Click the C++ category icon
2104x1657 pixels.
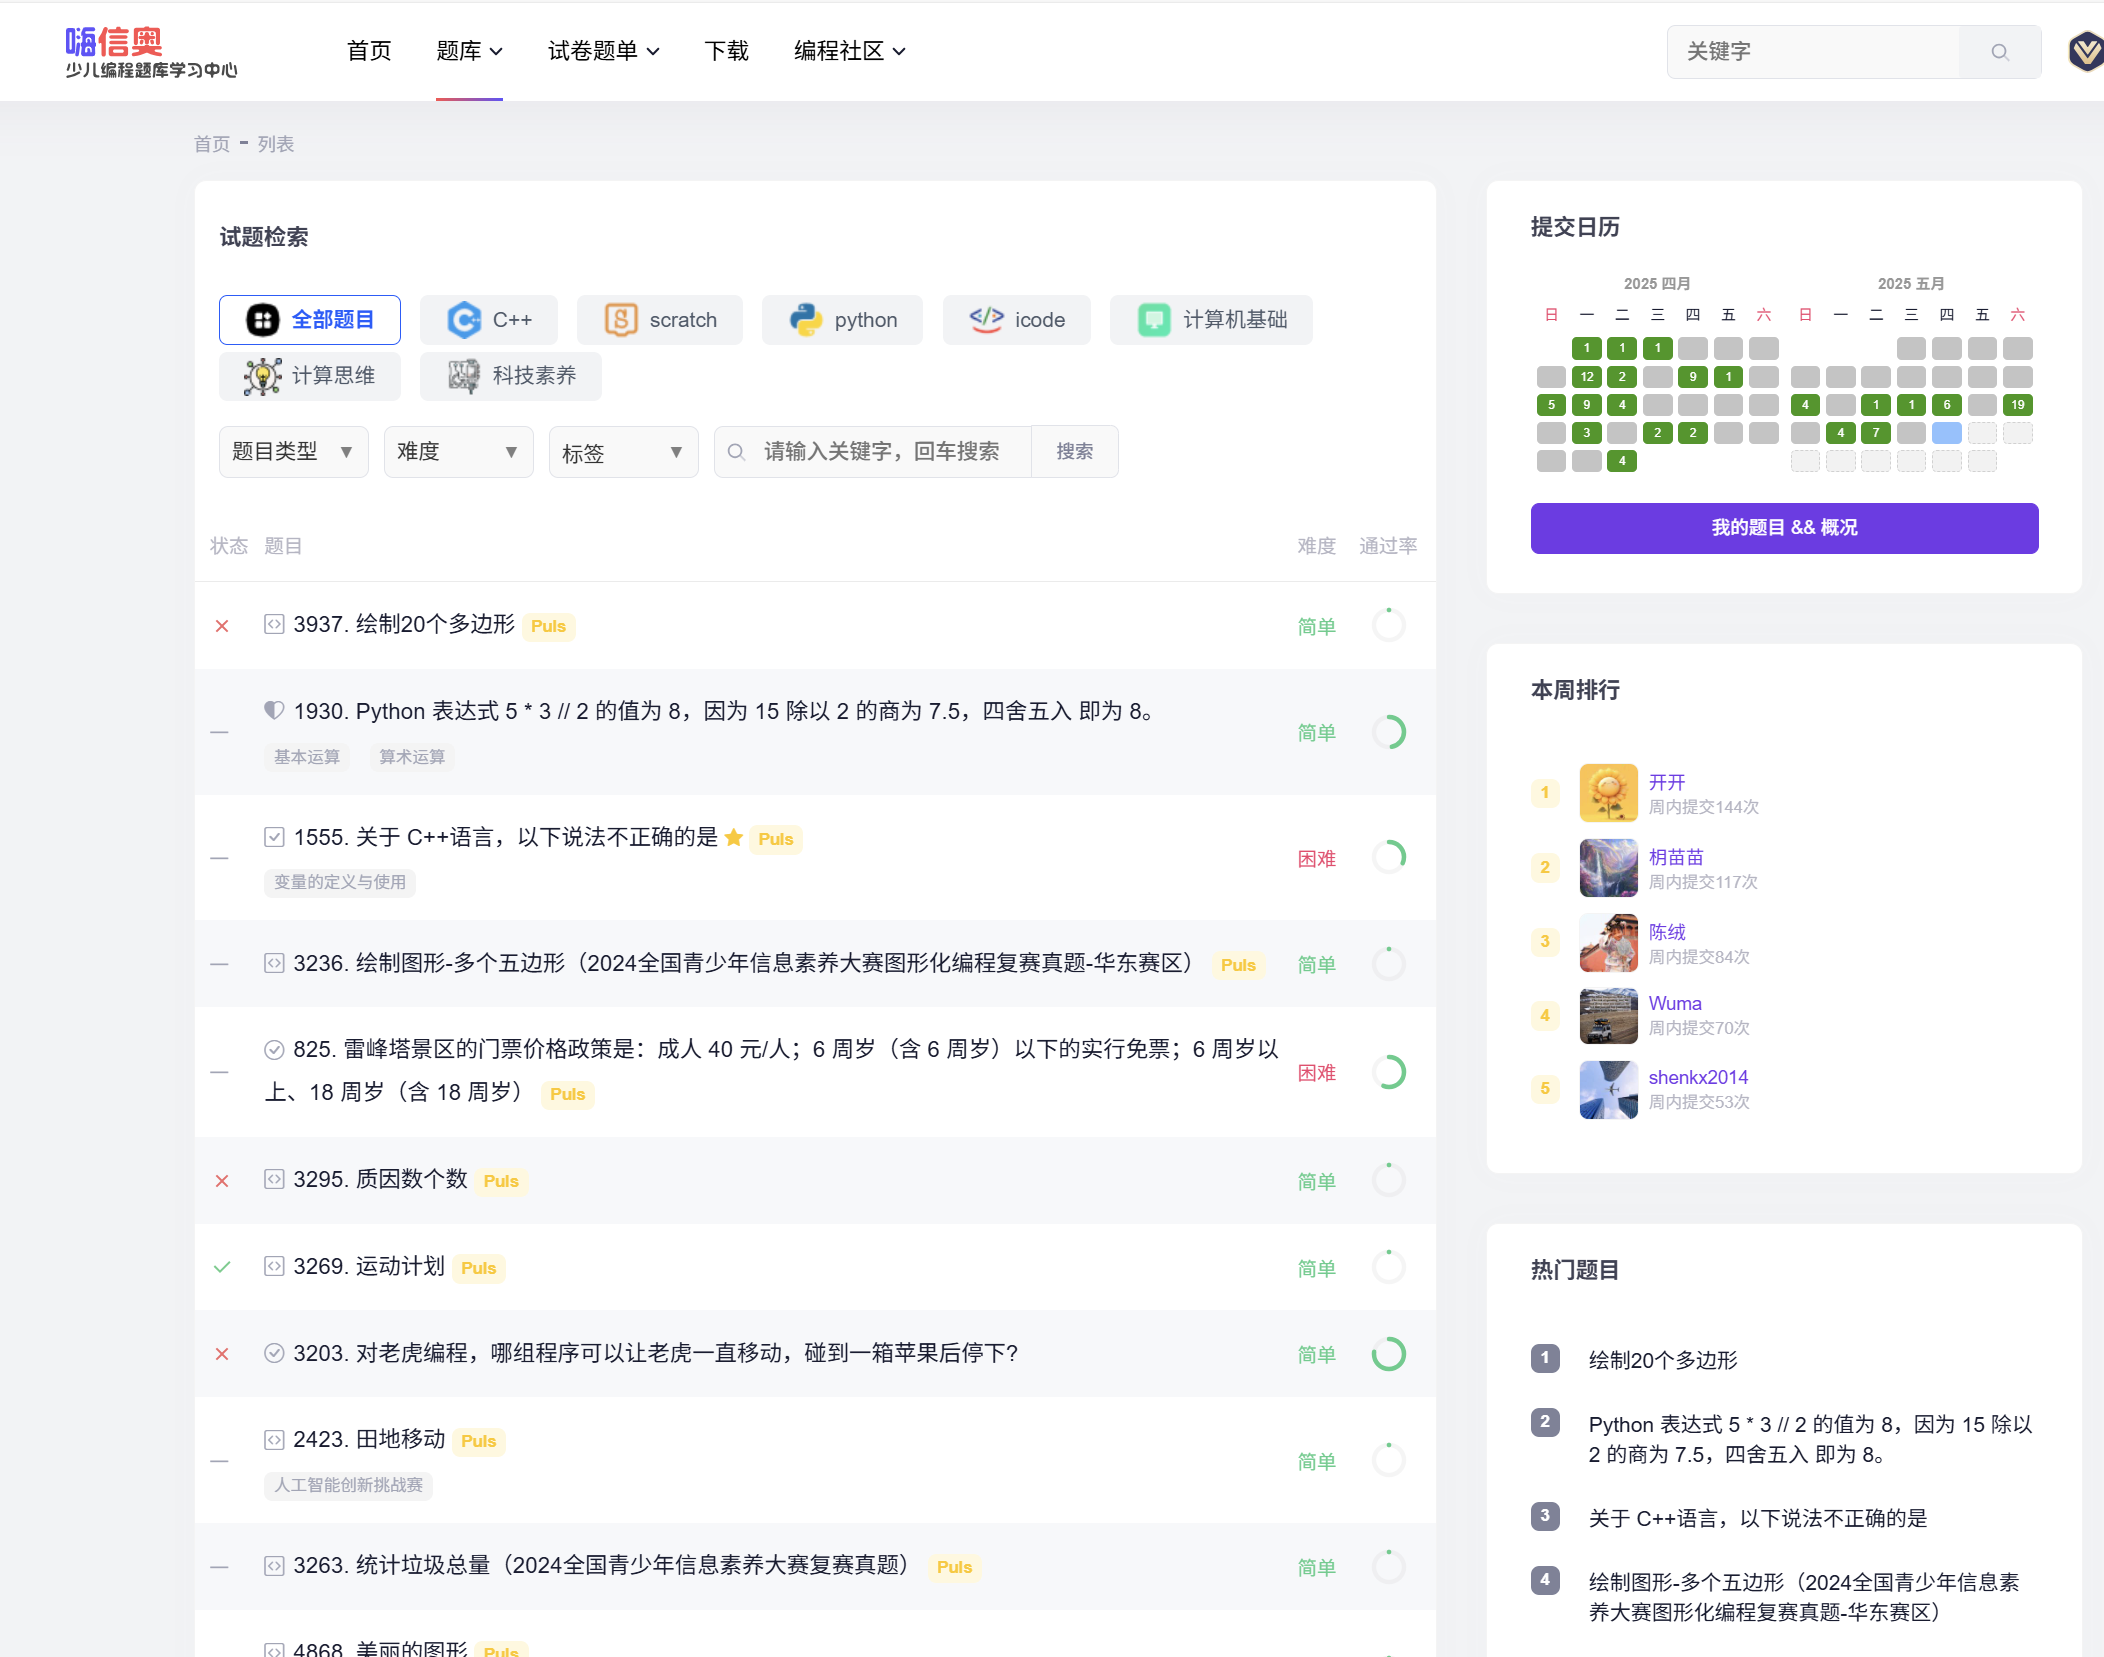pos(464,320)
